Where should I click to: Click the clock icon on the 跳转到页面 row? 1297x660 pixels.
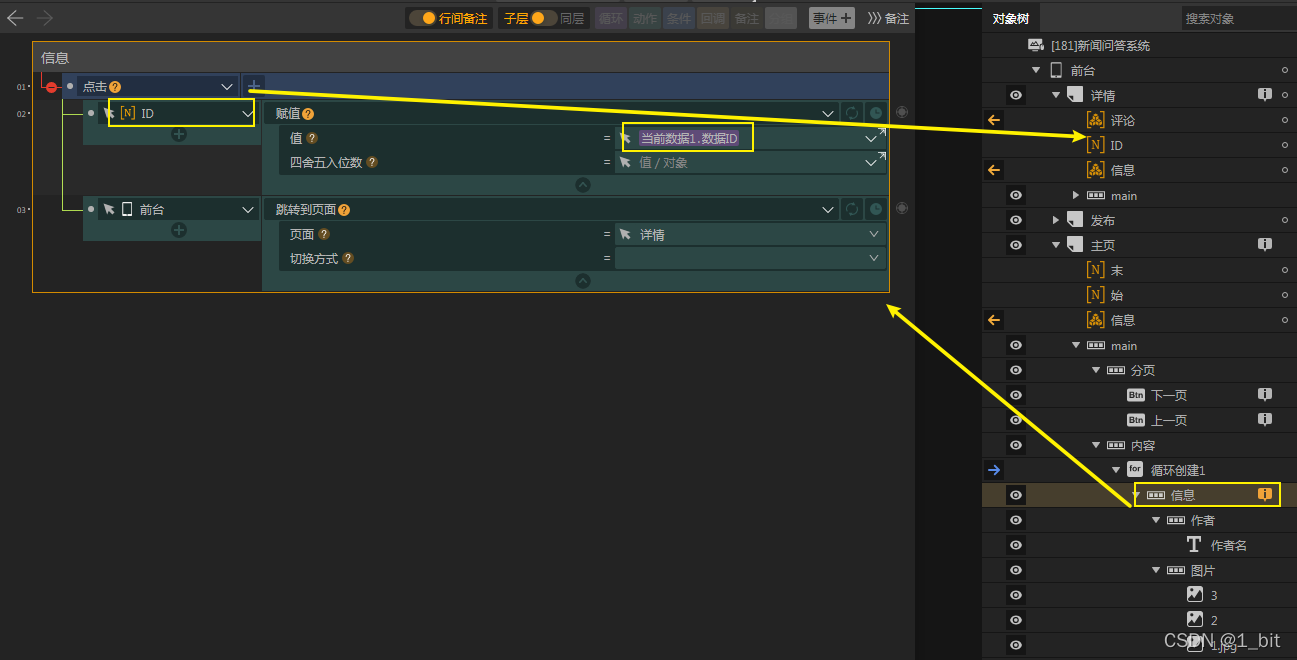tap(876, 210)
